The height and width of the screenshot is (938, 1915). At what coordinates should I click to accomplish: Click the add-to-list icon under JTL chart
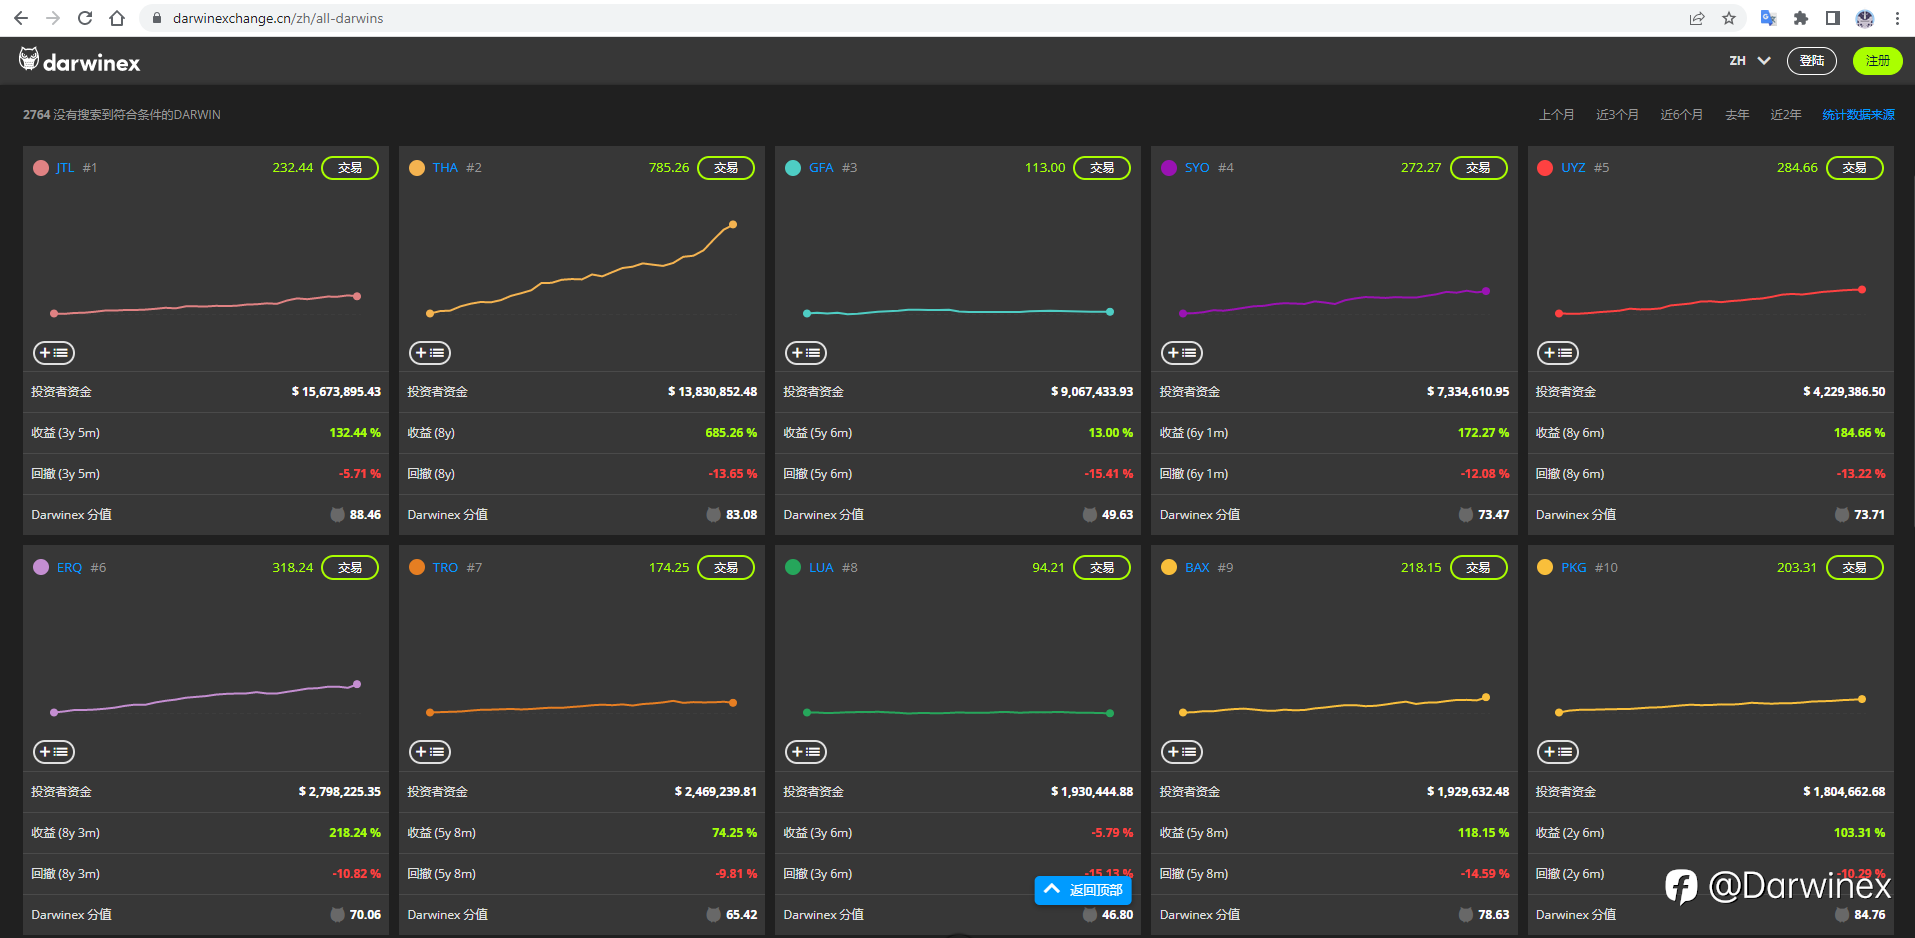[54, 353]
